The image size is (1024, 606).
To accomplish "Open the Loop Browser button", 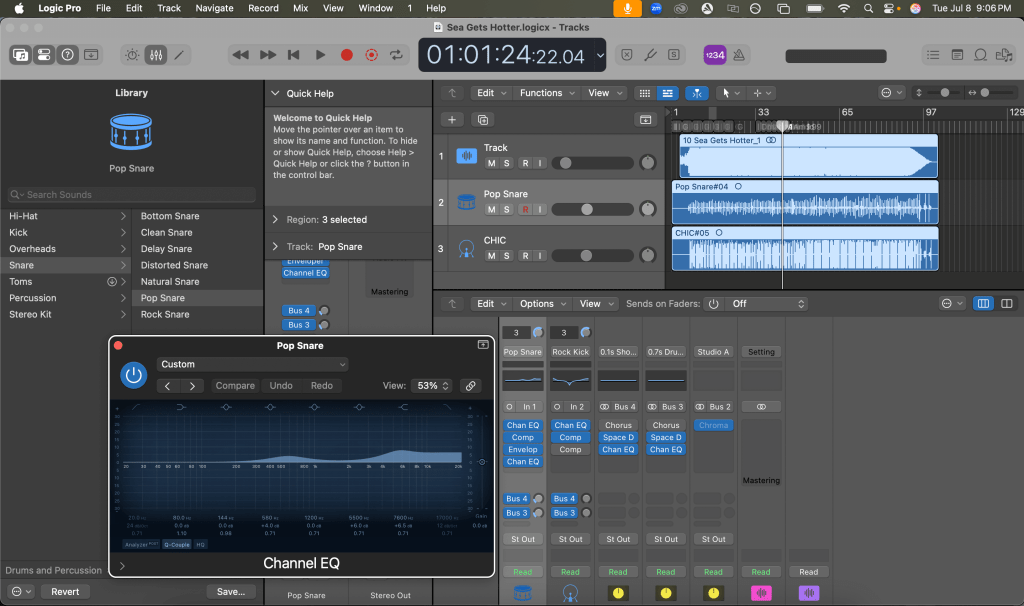I will 980,55.
